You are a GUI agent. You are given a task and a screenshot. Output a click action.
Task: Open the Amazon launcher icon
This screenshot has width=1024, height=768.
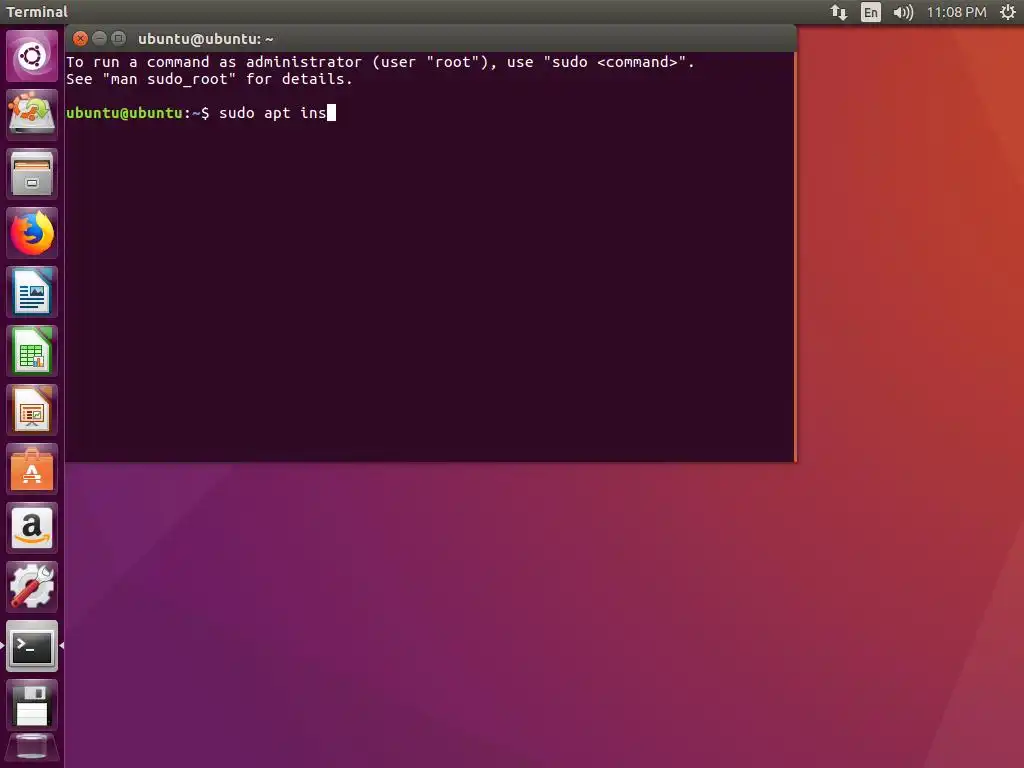(31, 528)
